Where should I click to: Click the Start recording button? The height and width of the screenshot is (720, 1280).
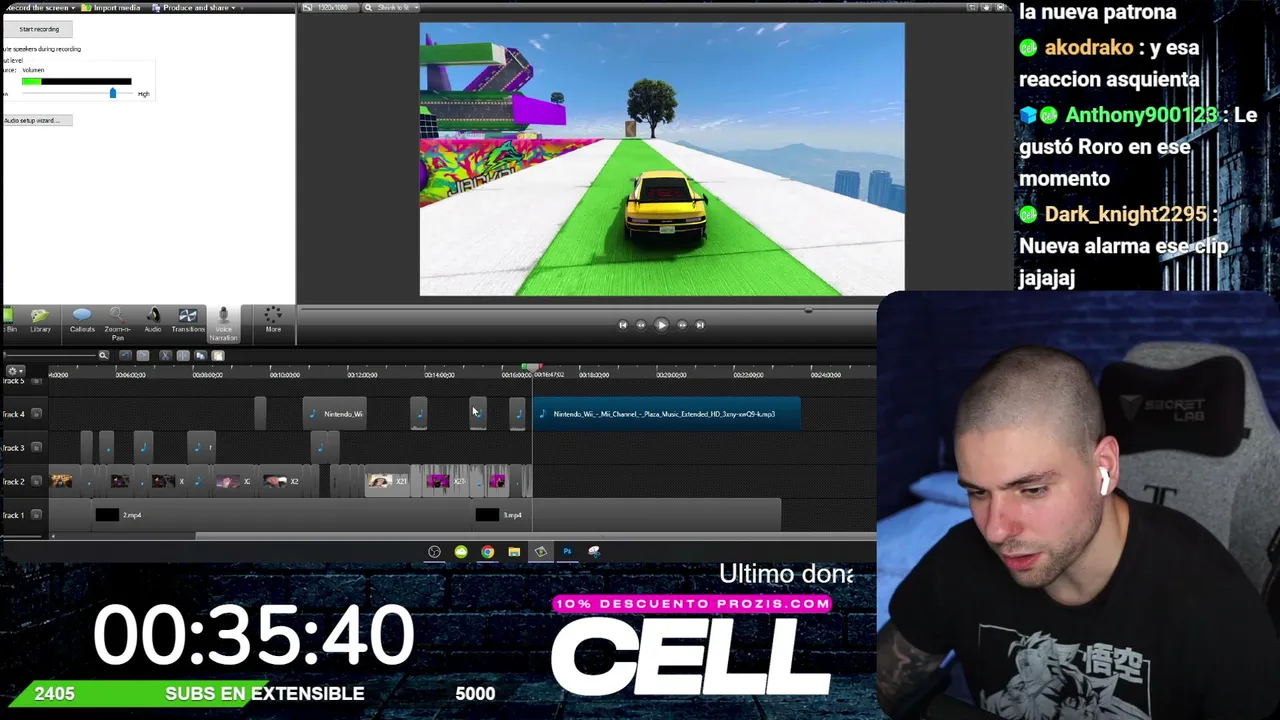coord(38,29)
